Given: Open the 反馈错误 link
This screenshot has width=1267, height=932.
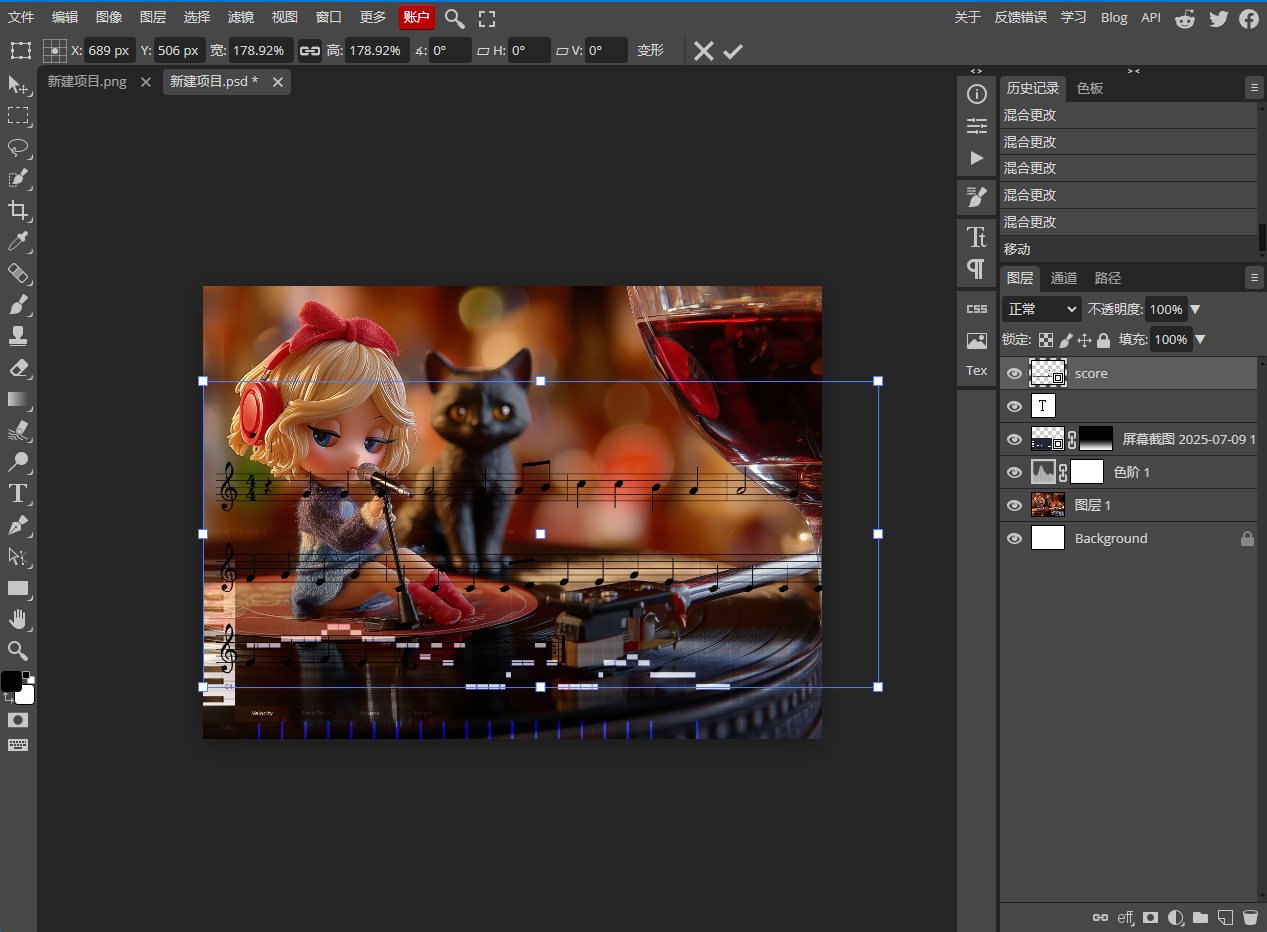Looking at the screenshot, I should pyautogui.click(x=1020, y=18).
